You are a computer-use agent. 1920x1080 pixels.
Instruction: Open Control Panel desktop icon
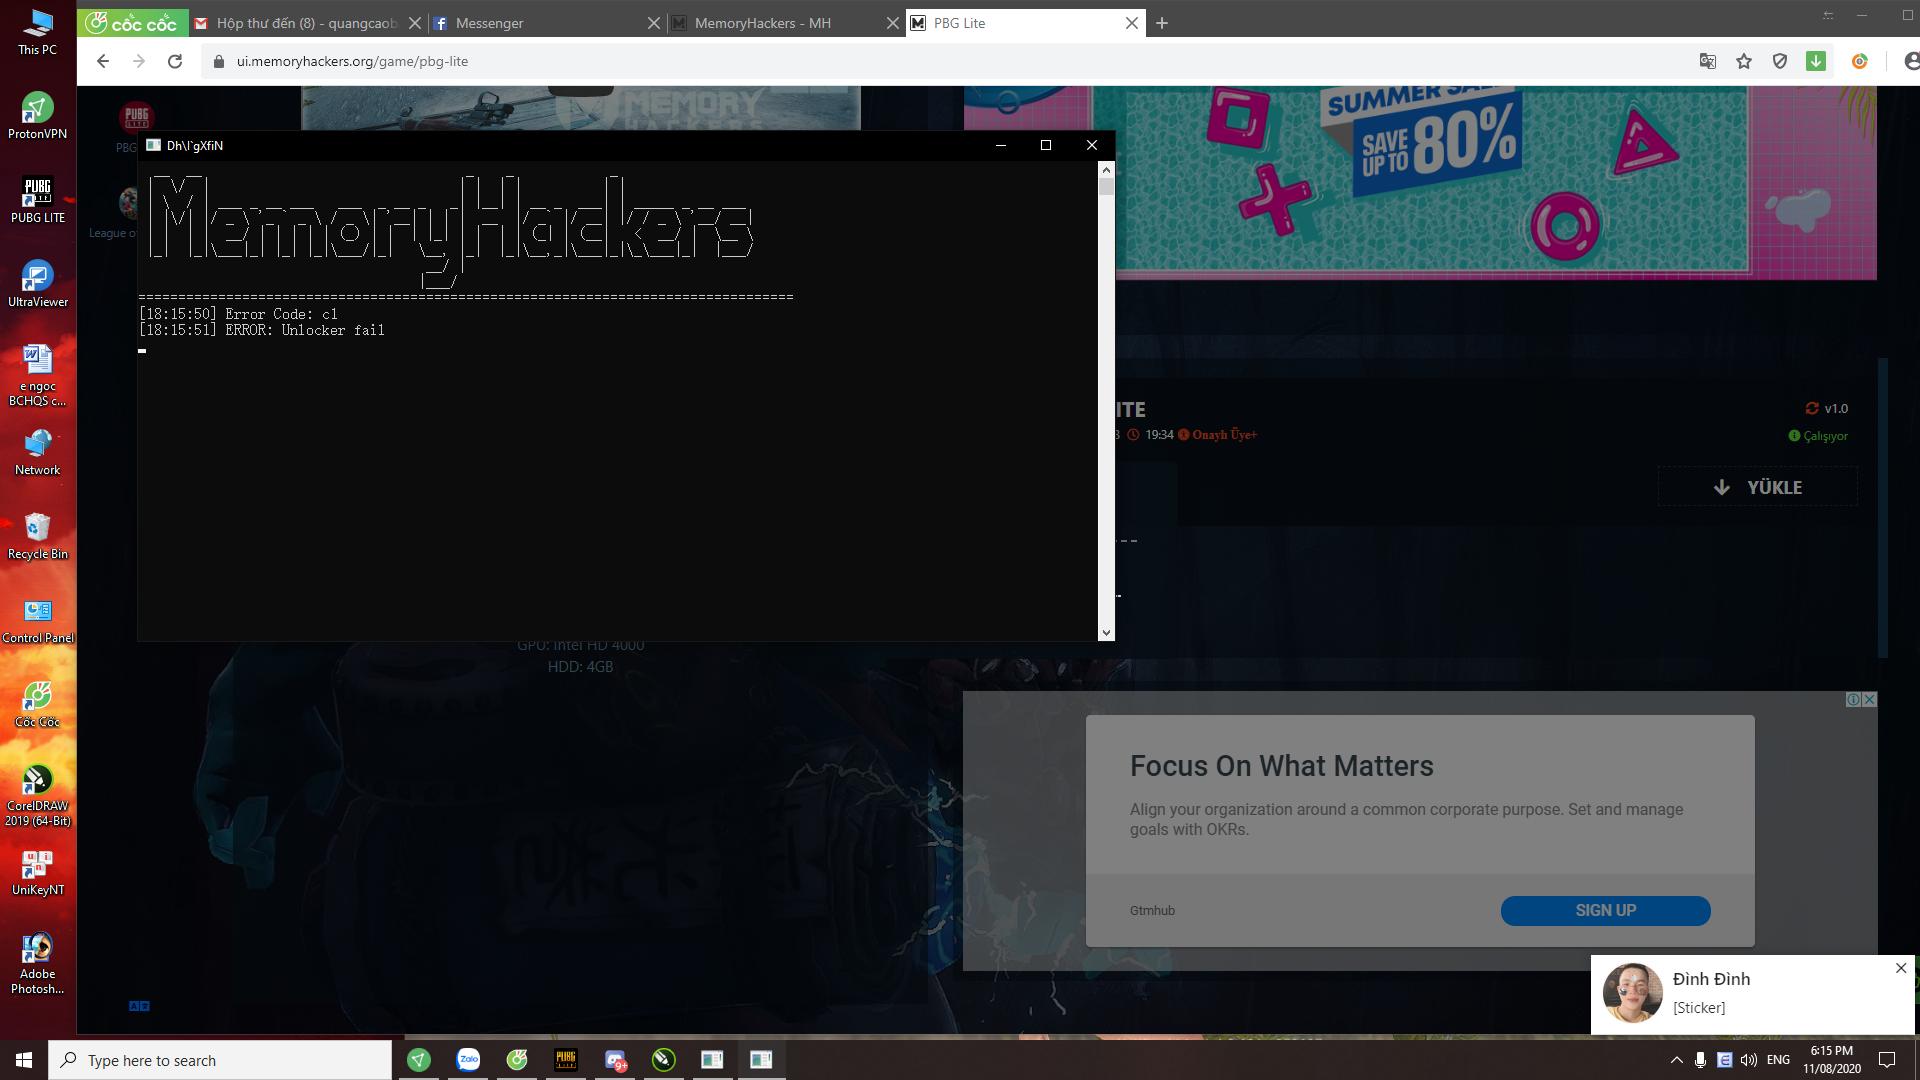click(x=37, y=619)
